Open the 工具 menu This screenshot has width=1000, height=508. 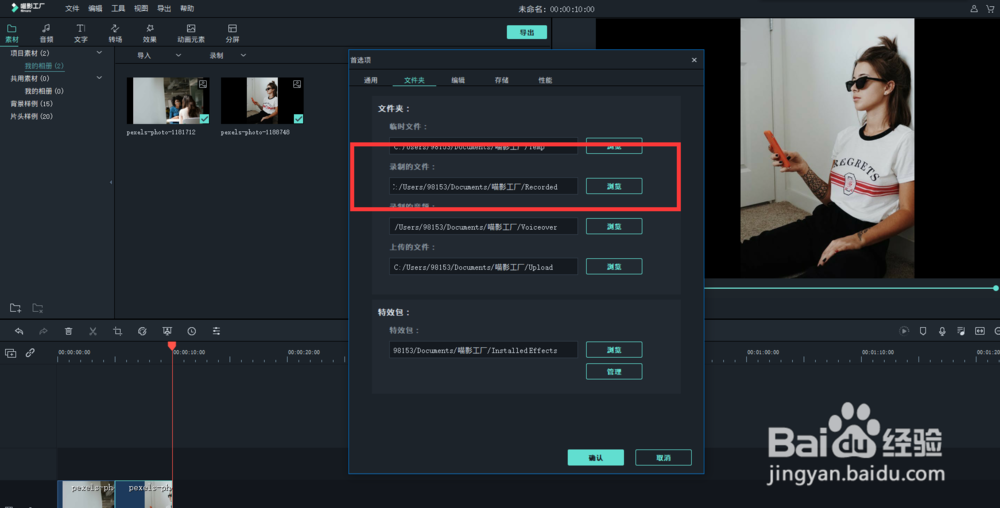tap(118, 8)
